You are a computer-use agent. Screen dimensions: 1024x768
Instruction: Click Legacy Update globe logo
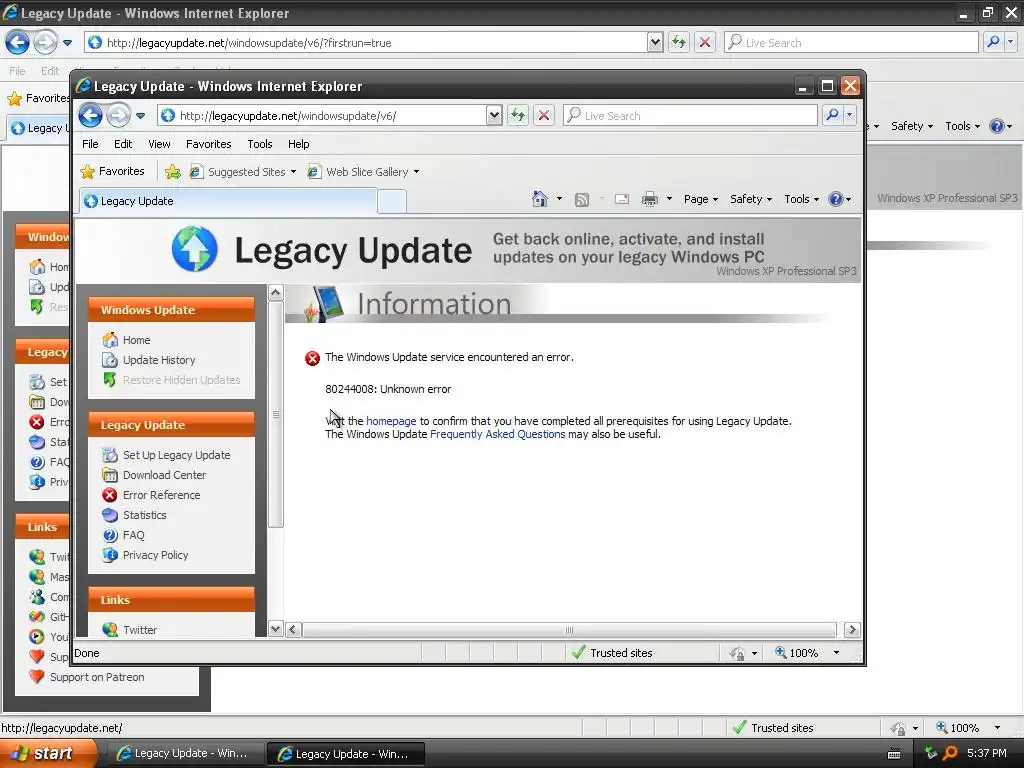[195, 249]
